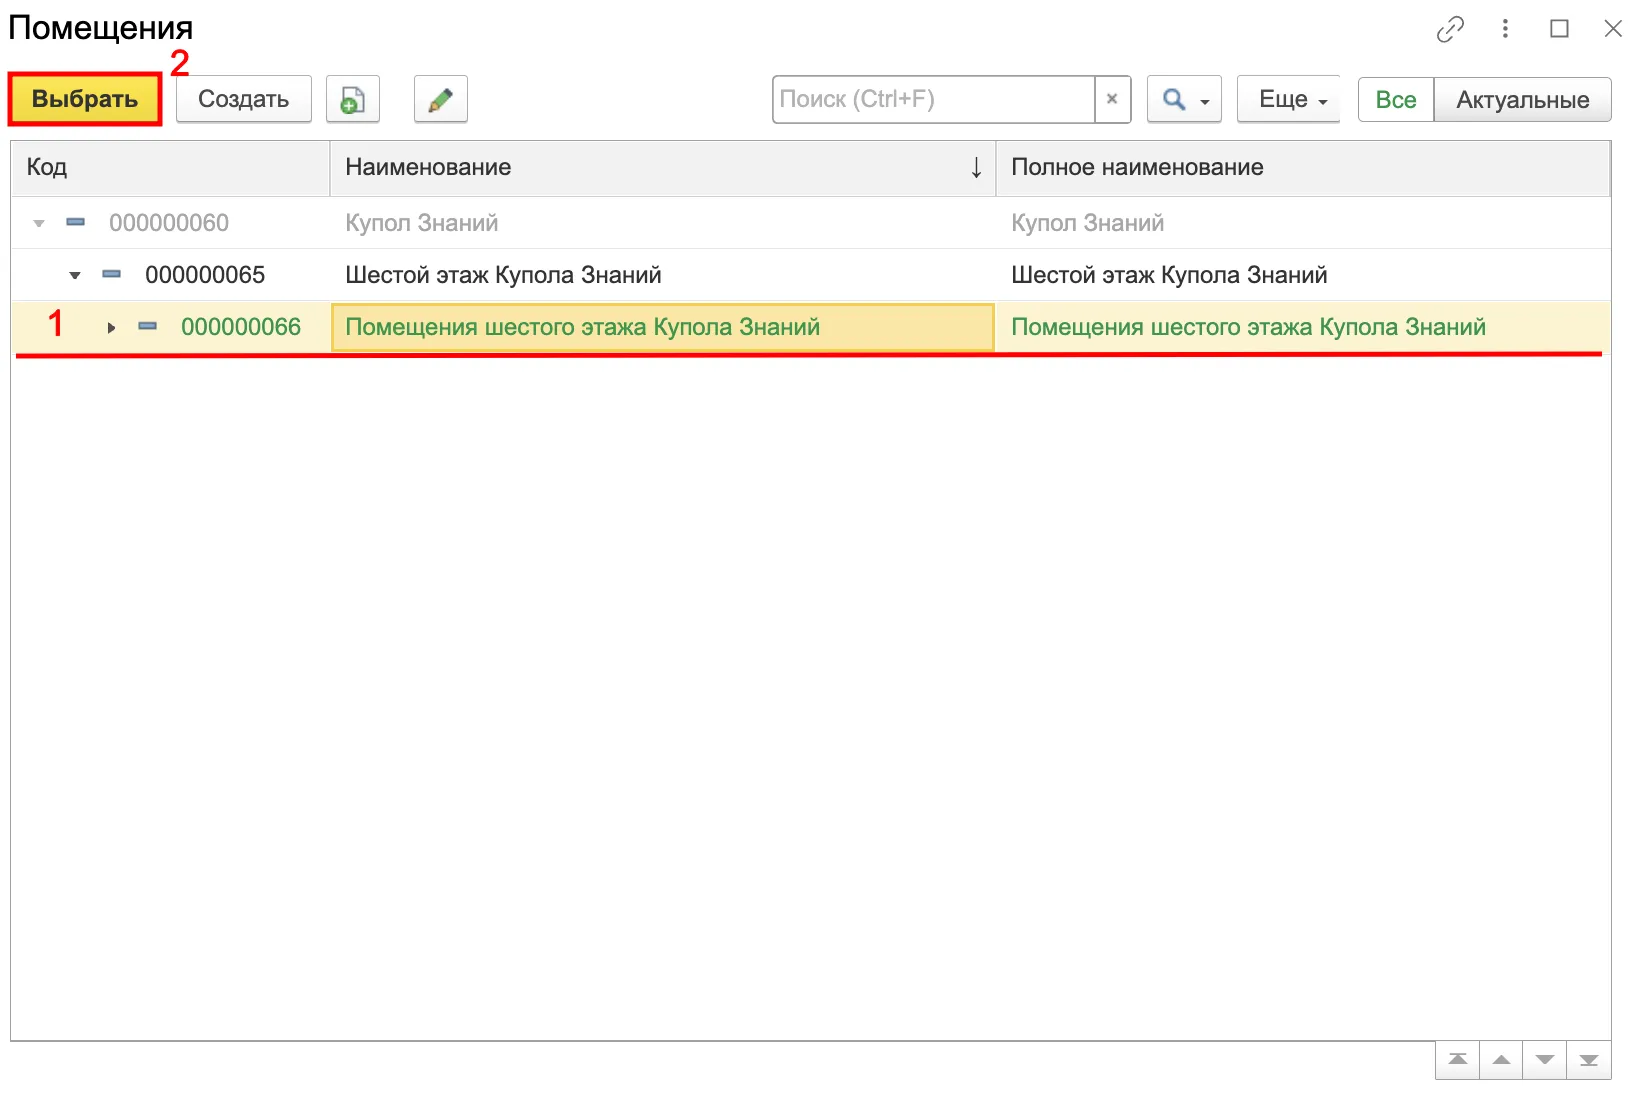Image resolution: width=1642 pixels, height=1094 pixels.
Task: Select folder icon of row 000000060
Action: 75,222
